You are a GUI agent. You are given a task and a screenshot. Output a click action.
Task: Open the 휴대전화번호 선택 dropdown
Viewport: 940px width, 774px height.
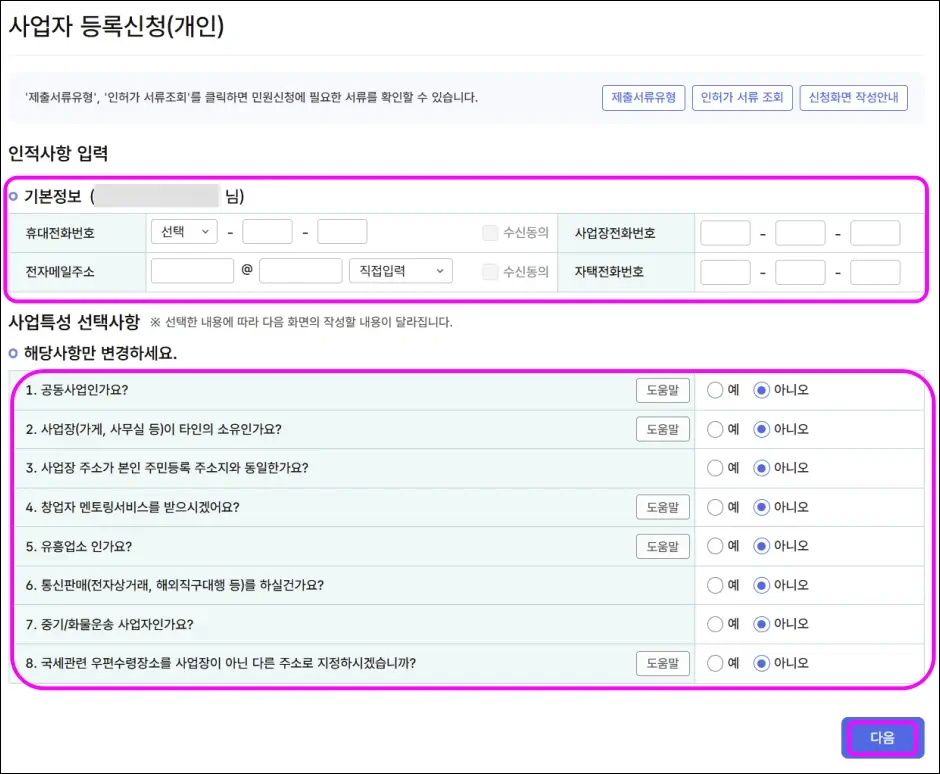tap(184, 231)
